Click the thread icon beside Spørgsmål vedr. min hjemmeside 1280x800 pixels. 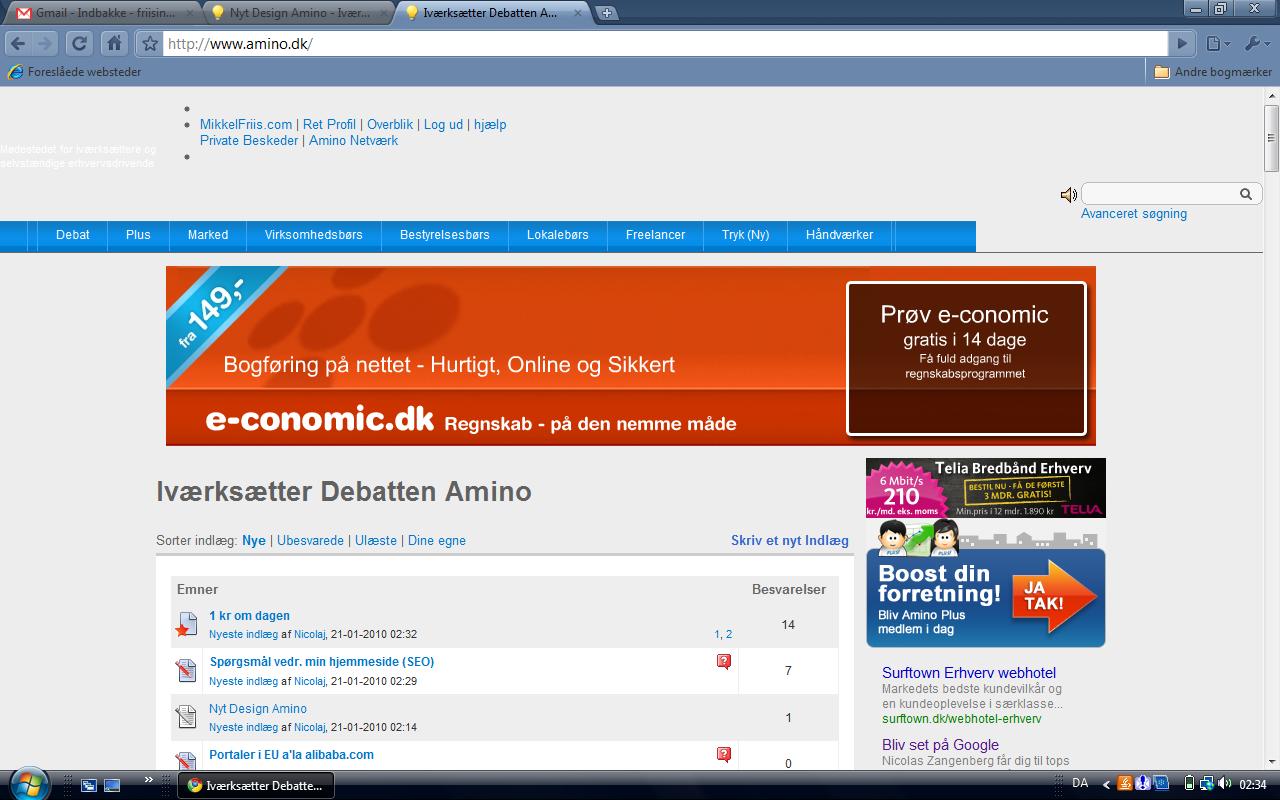tap(186, 670)
